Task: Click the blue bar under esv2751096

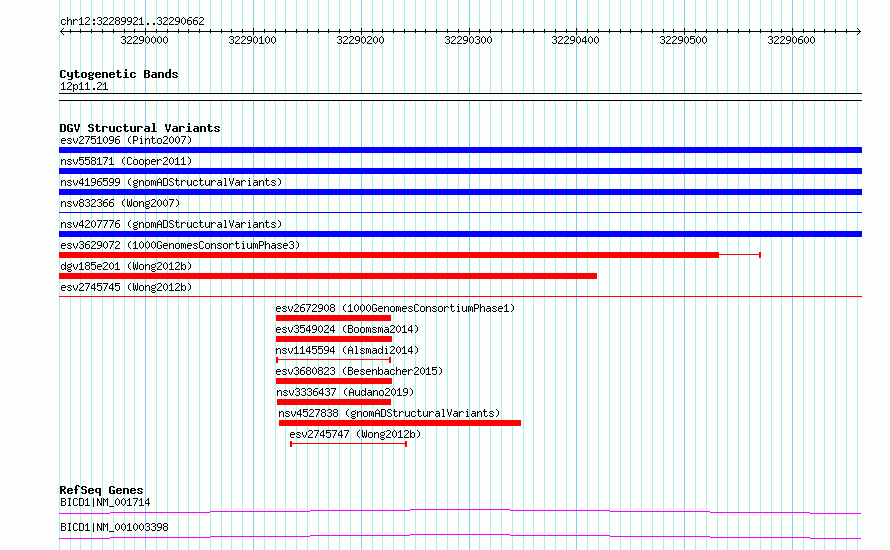Action: click(460, 150)
